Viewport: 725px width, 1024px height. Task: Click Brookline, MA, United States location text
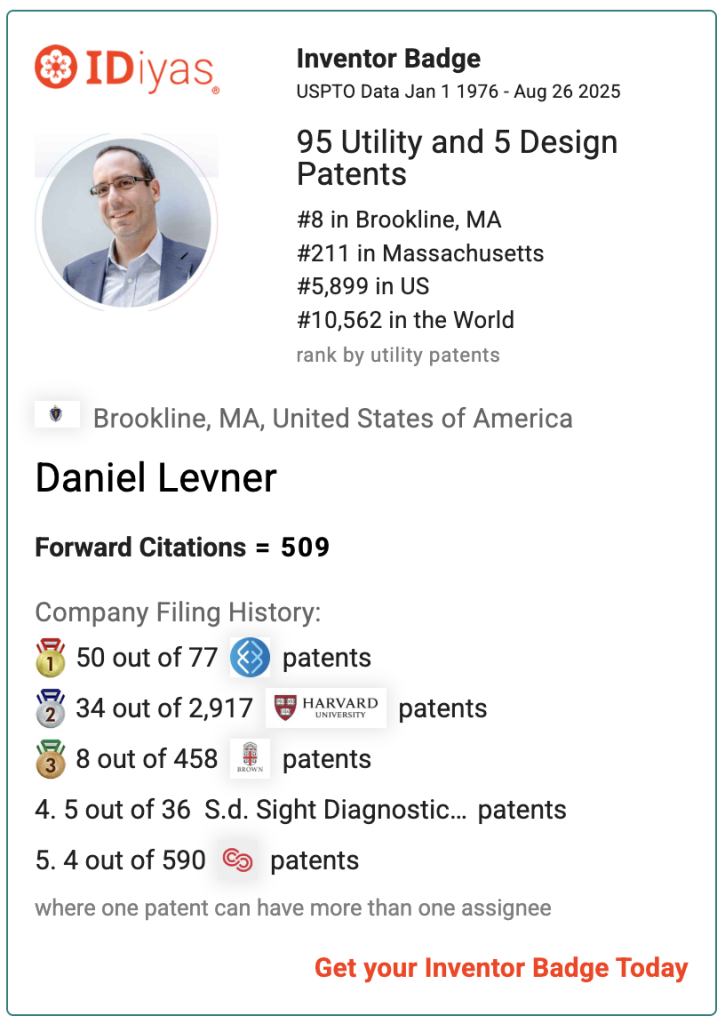point(333,419)
